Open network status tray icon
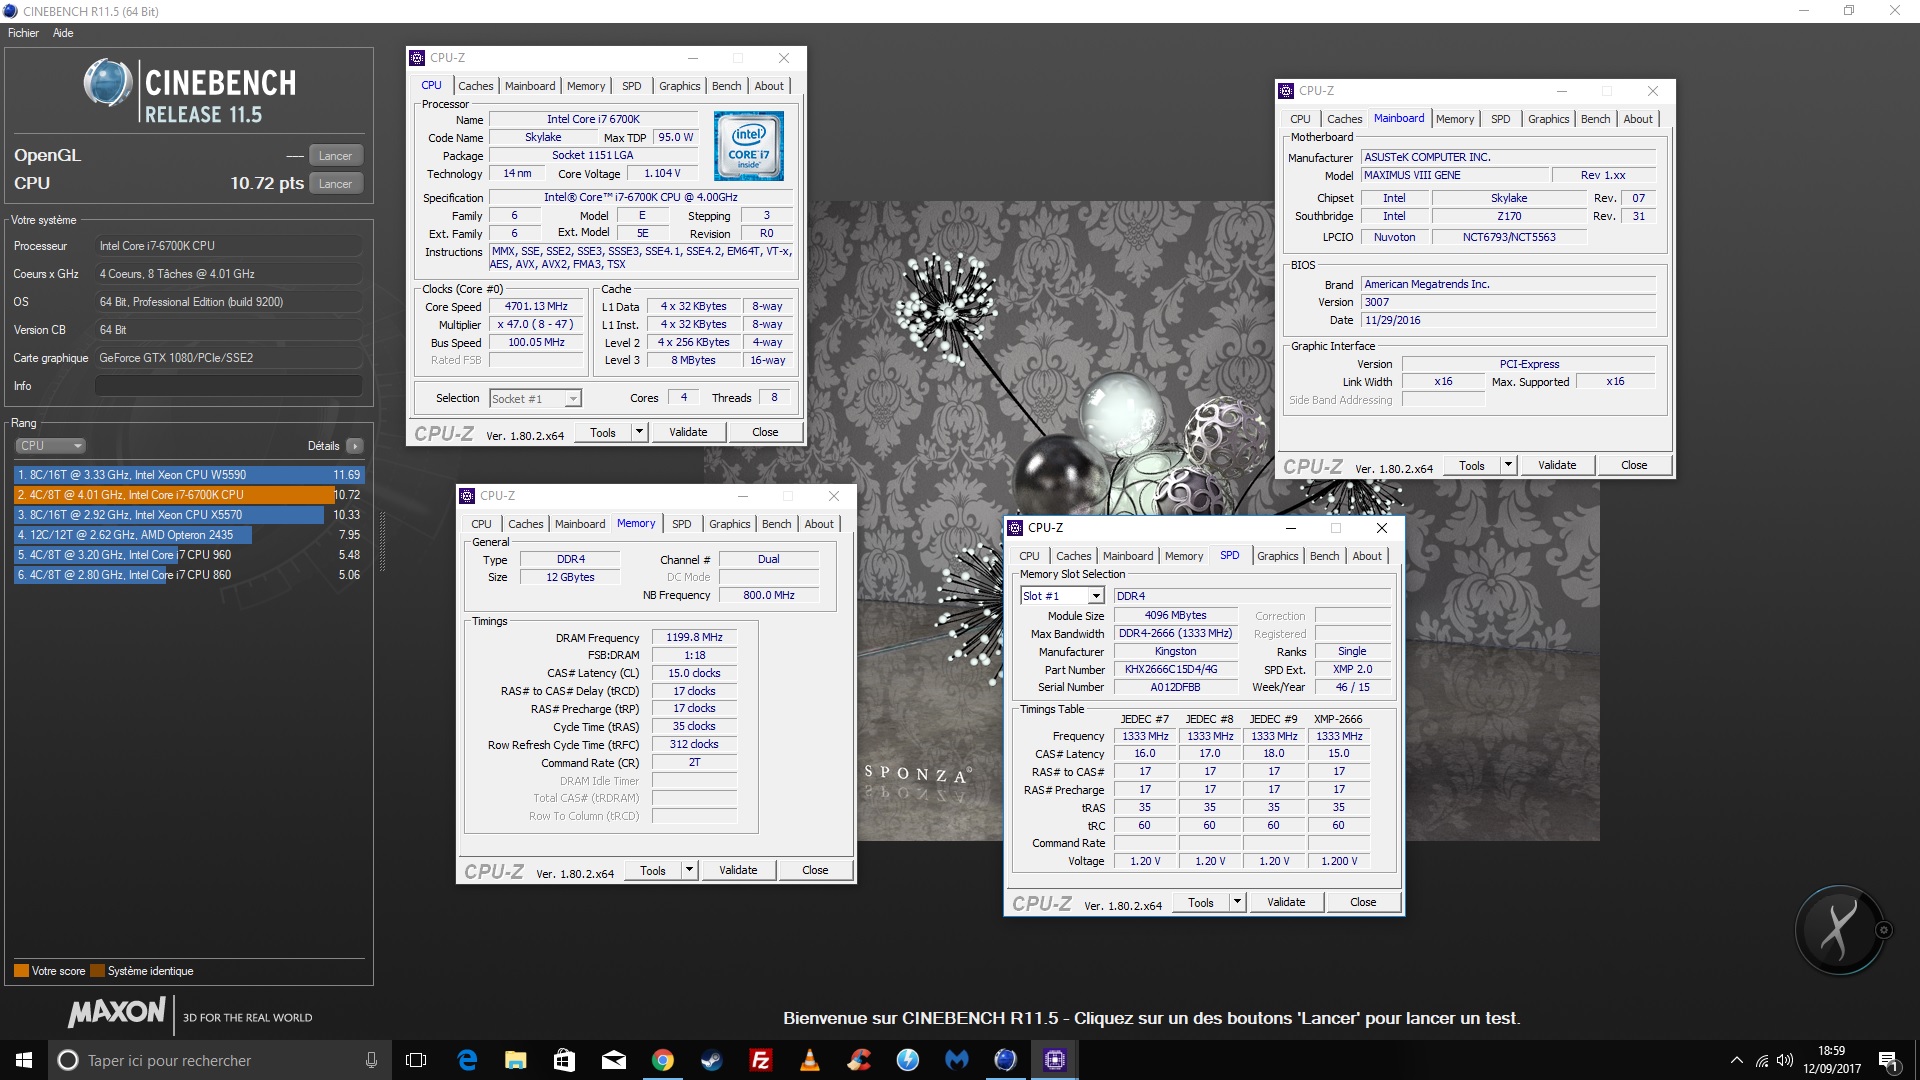This screenshot has height=1080, width=1920. point(1762,1060)
